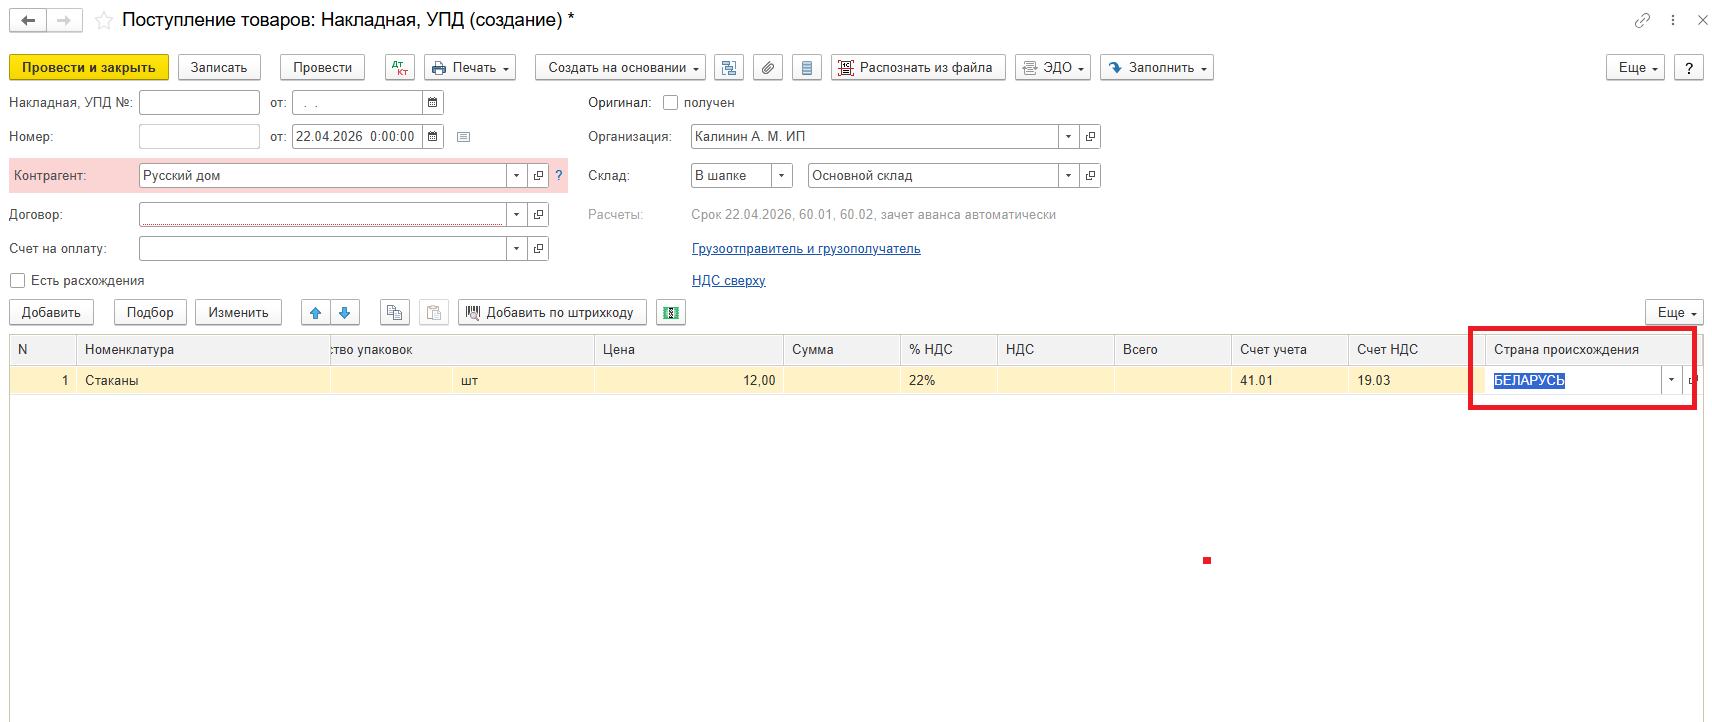Screen dimensions: 1712x722
Task: Expand Основной склад dropdown
Action: [1068, 175]
